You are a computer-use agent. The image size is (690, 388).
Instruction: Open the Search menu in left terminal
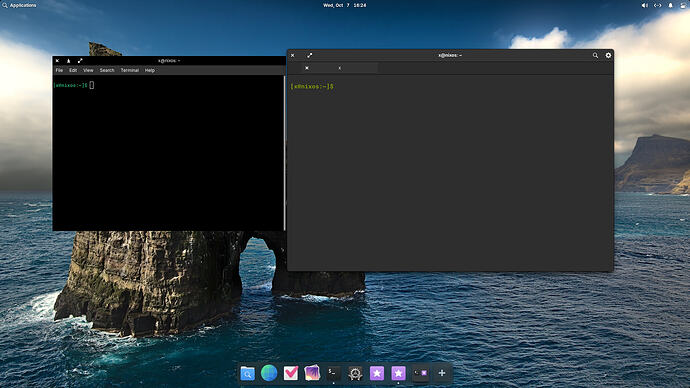coord(107,70)
